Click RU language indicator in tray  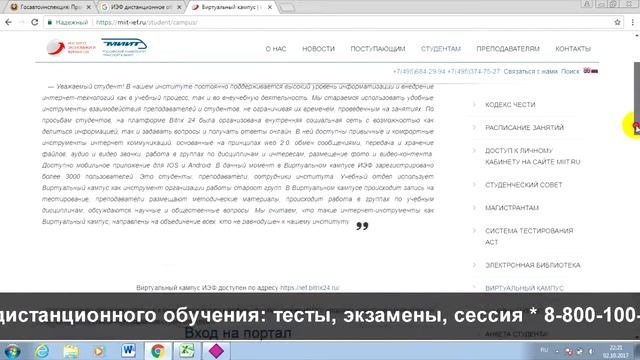coord(544,350)
